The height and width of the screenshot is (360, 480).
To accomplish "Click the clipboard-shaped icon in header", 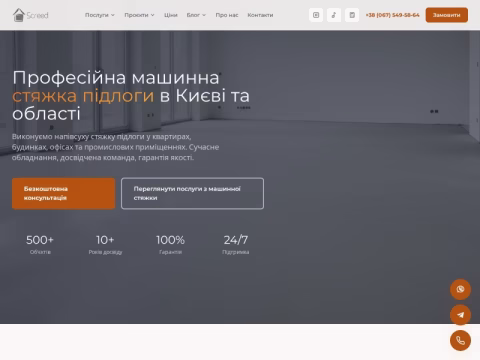I will (352, 15).
